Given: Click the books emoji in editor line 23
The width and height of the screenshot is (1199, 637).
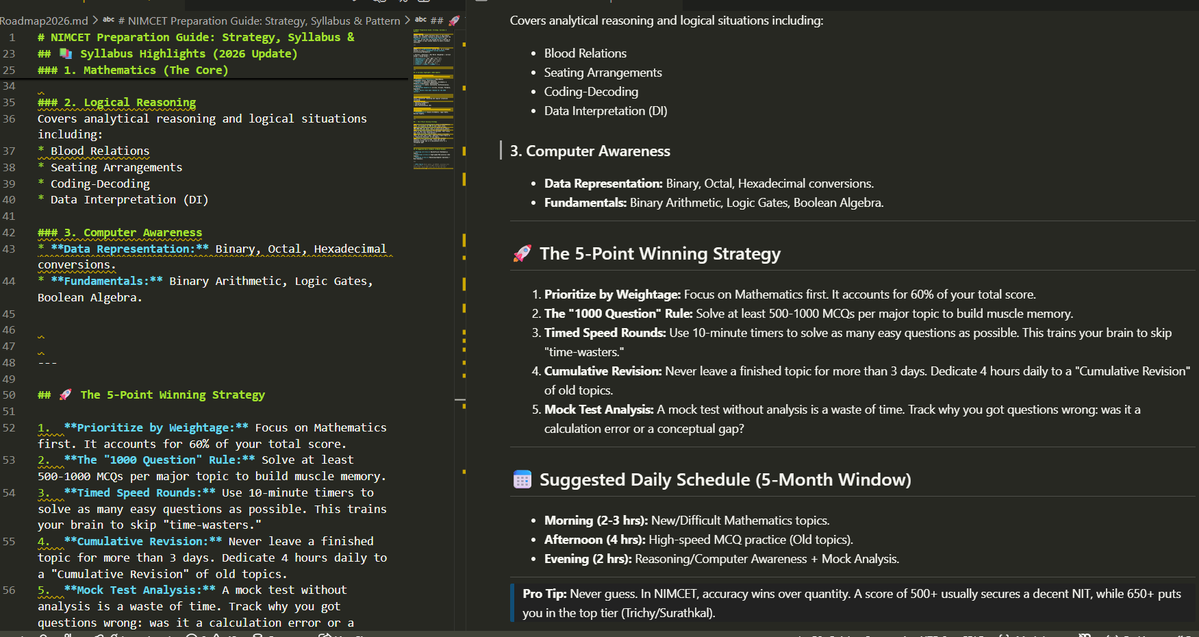Looking at the screenshot, I should click(64, 54).
